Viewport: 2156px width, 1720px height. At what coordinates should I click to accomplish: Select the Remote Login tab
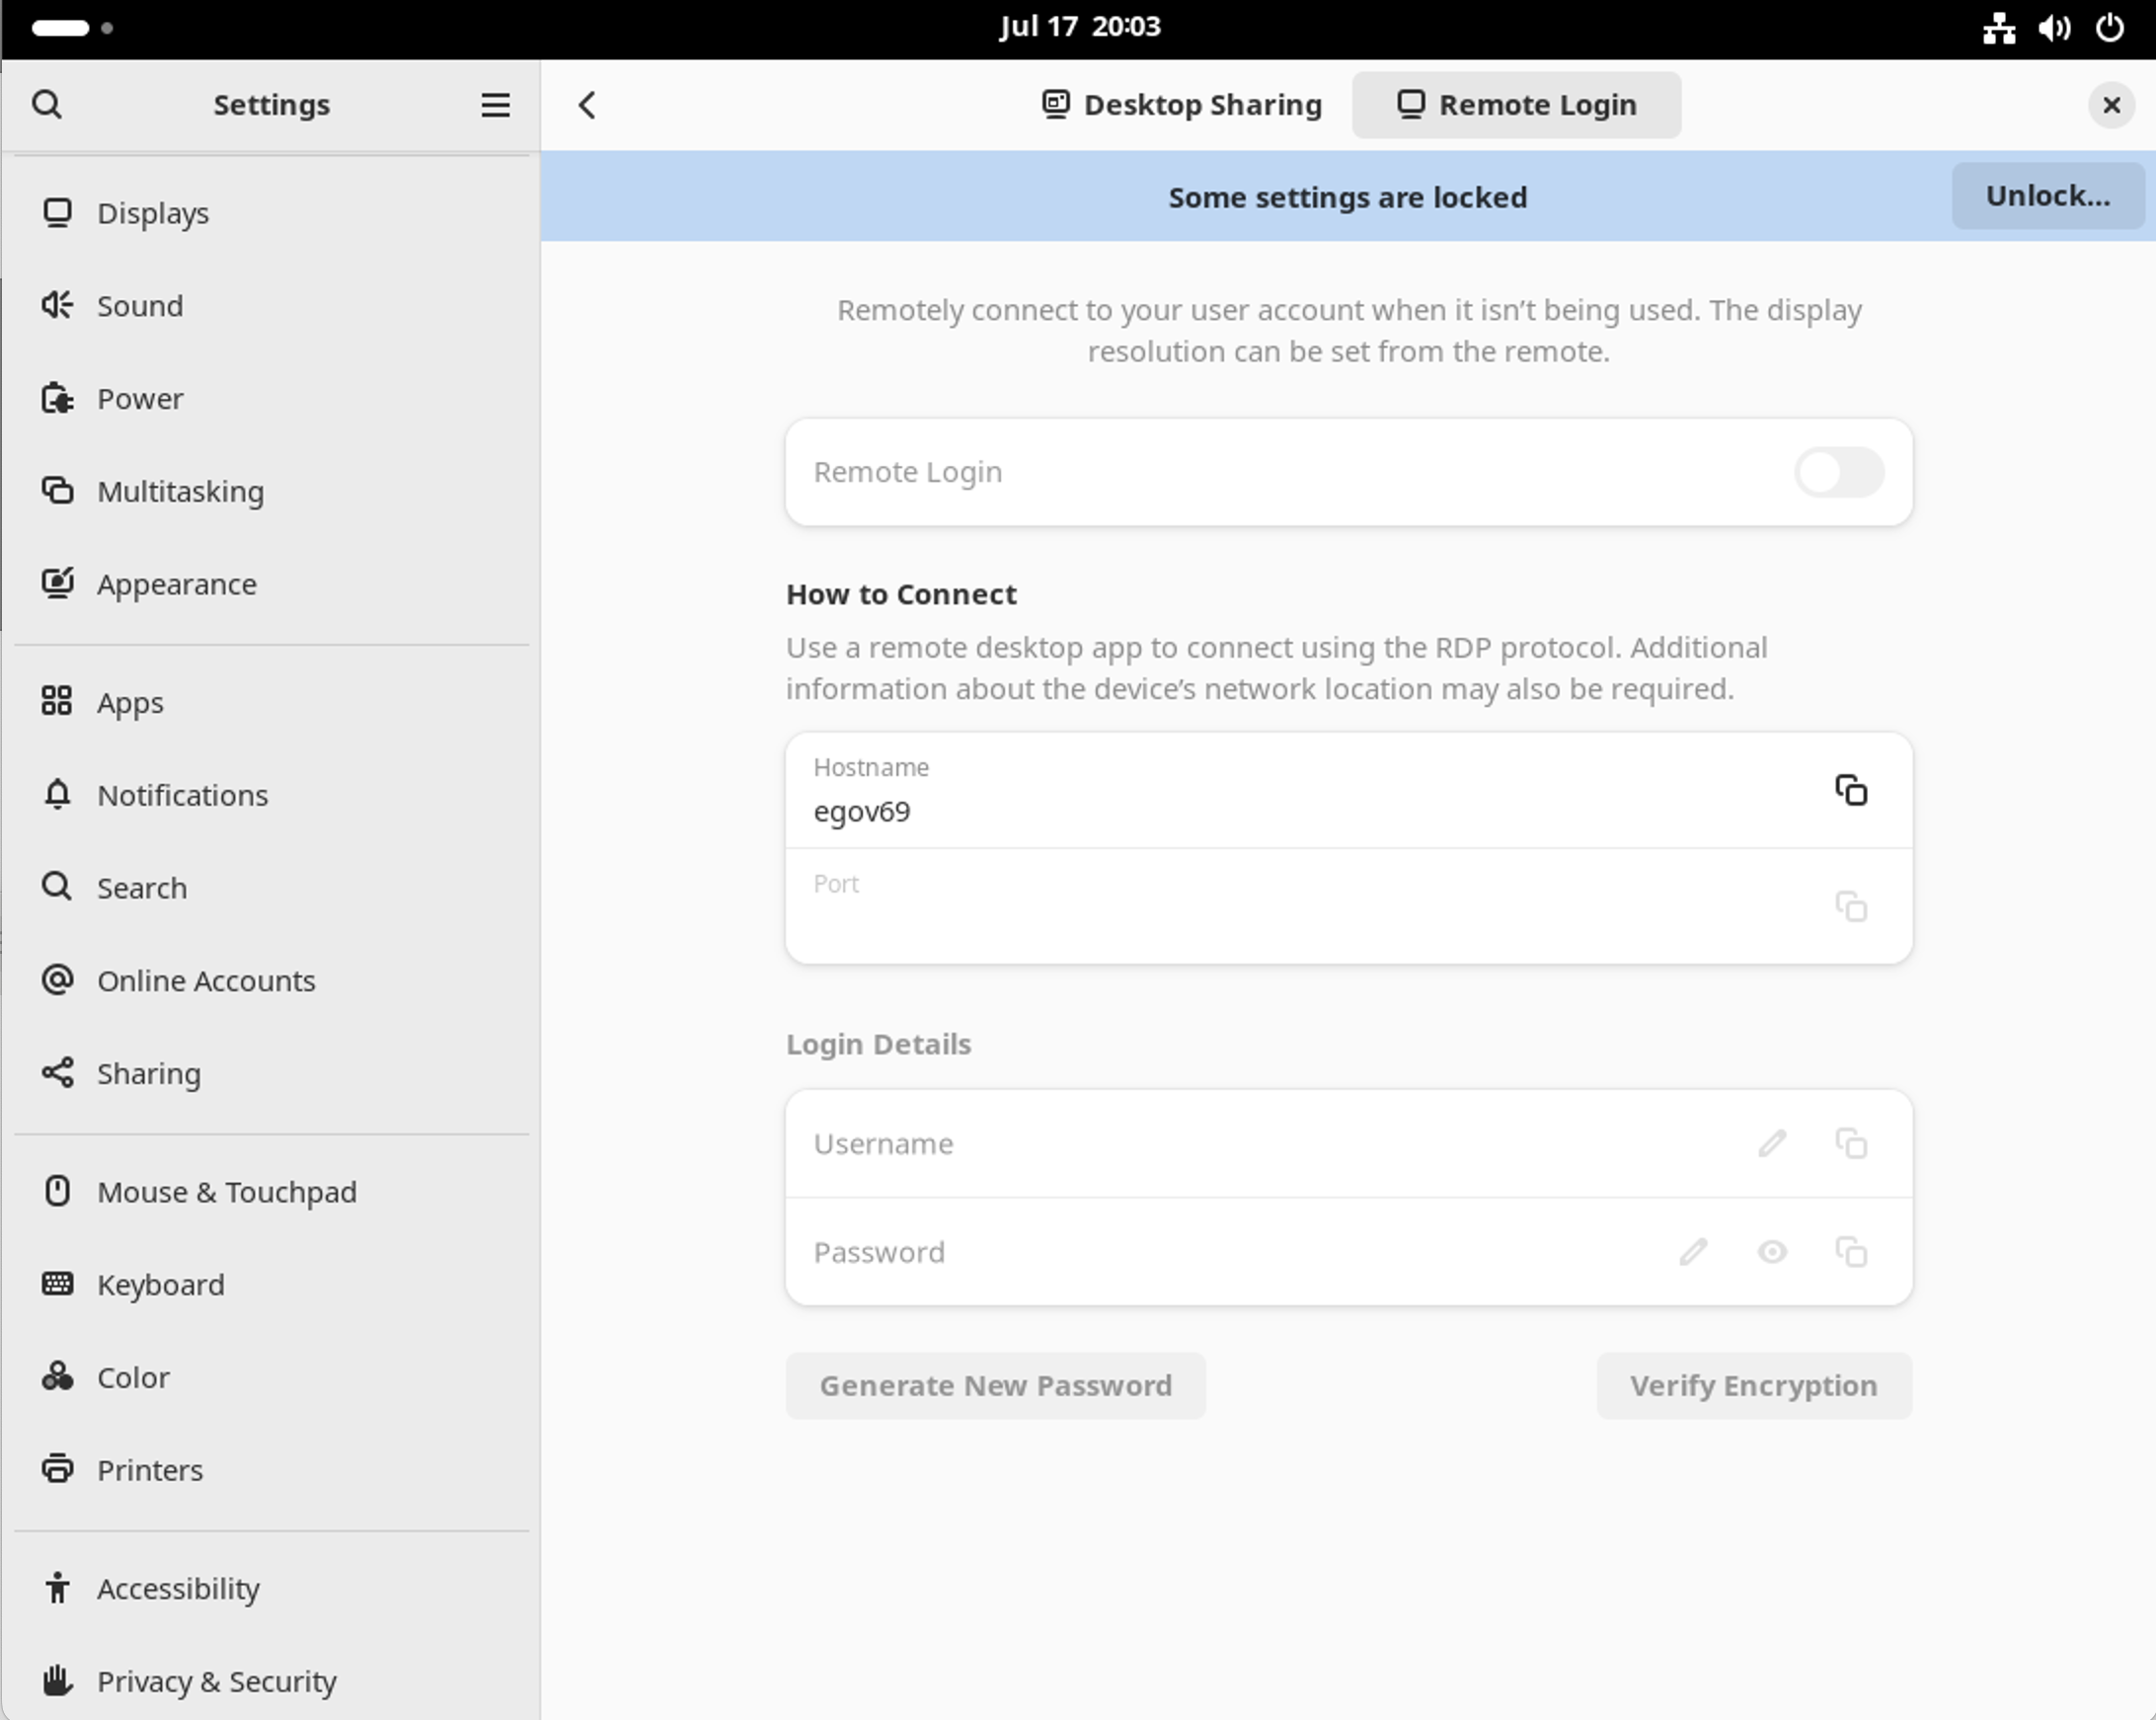click(1516, 105)
